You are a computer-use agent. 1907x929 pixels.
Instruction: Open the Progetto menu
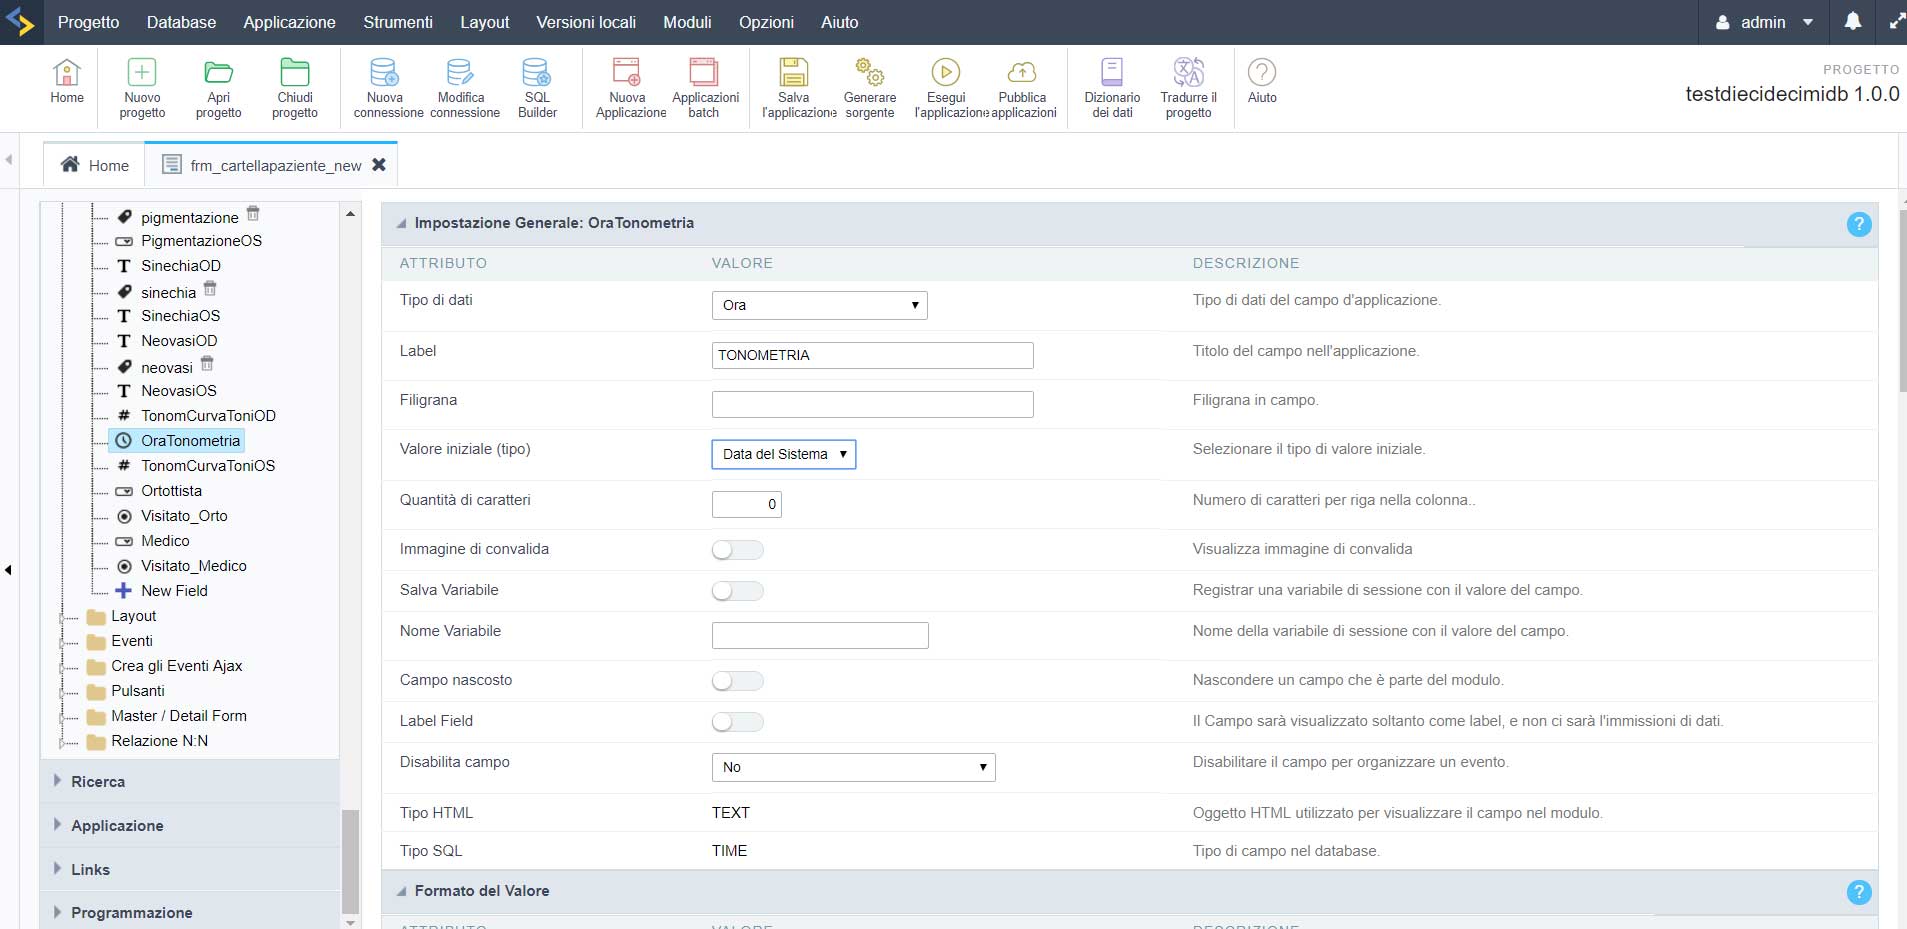(x=88, y=22)
